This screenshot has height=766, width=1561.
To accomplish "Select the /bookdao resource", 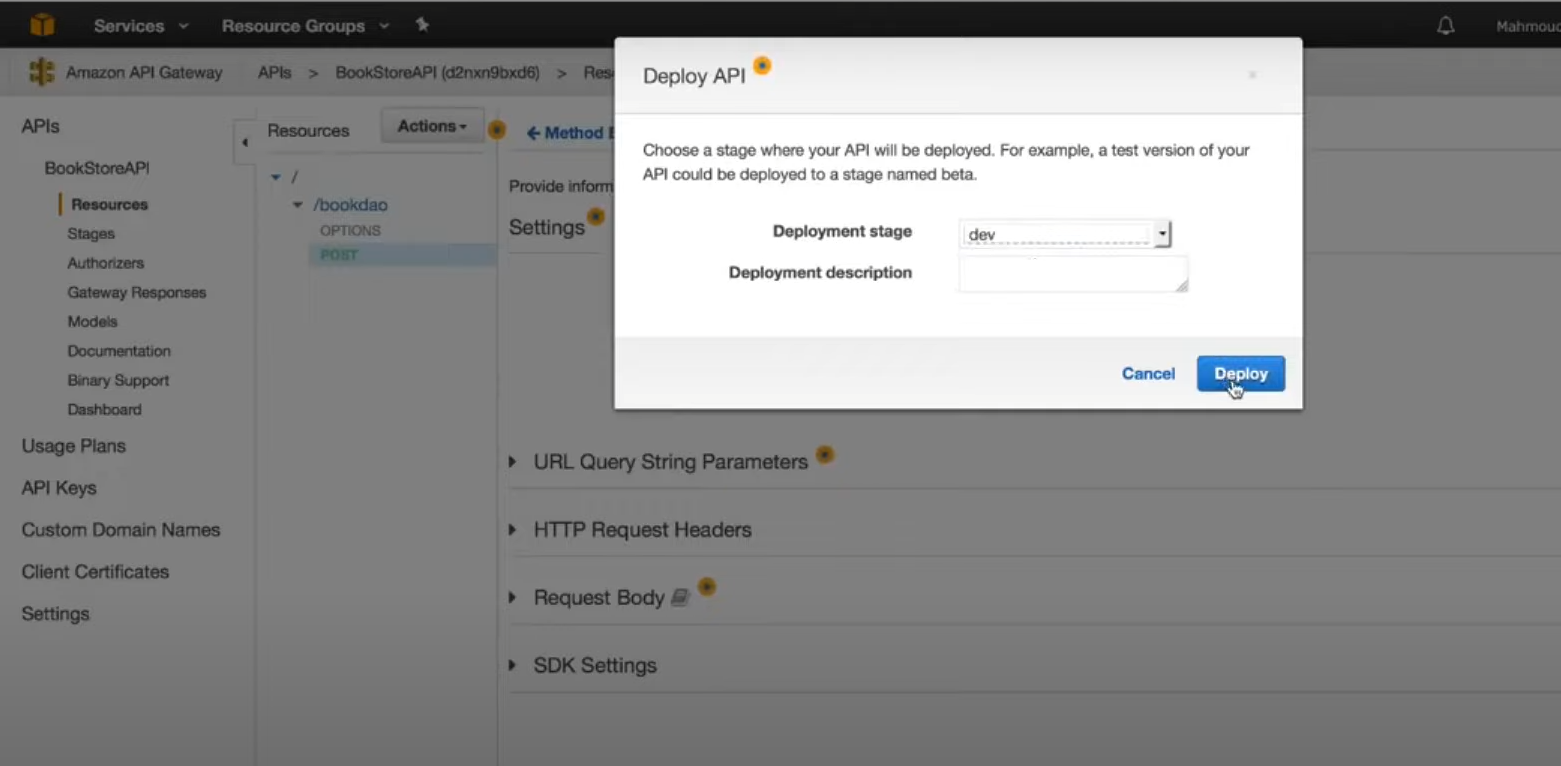I will click(x=350, y=205).
